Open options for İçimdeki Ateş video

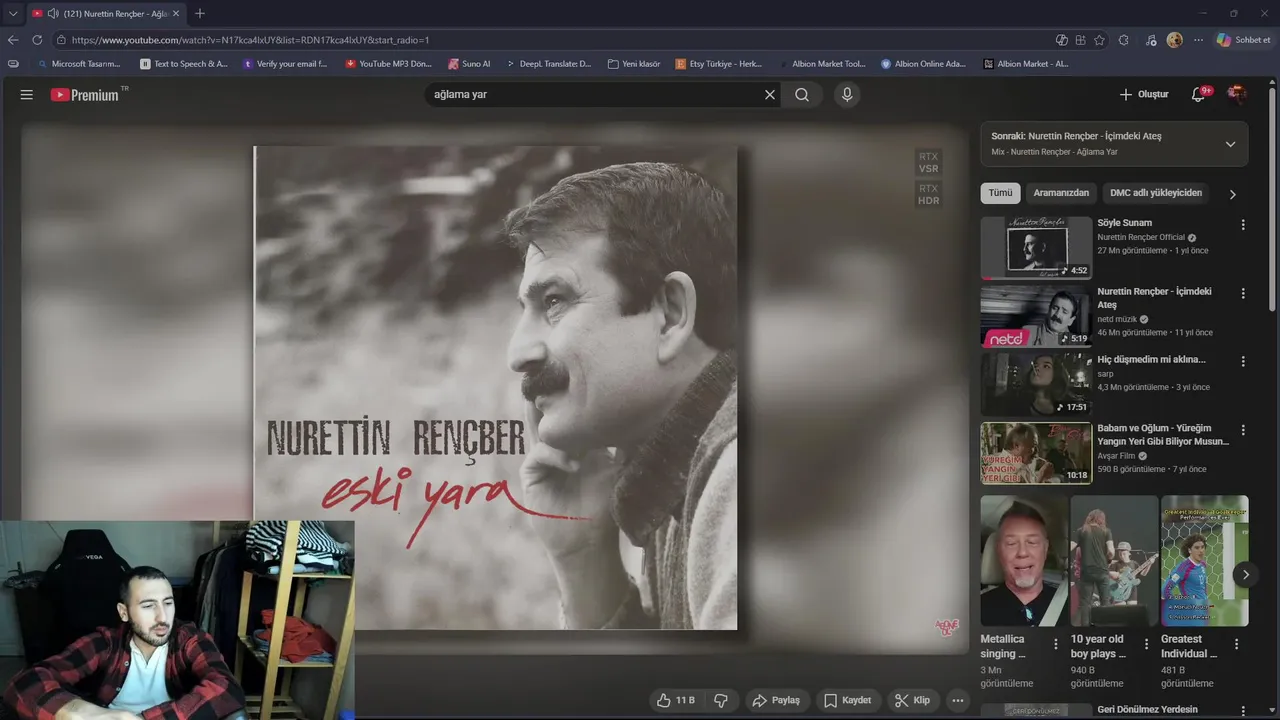[x=1243, y=293]
